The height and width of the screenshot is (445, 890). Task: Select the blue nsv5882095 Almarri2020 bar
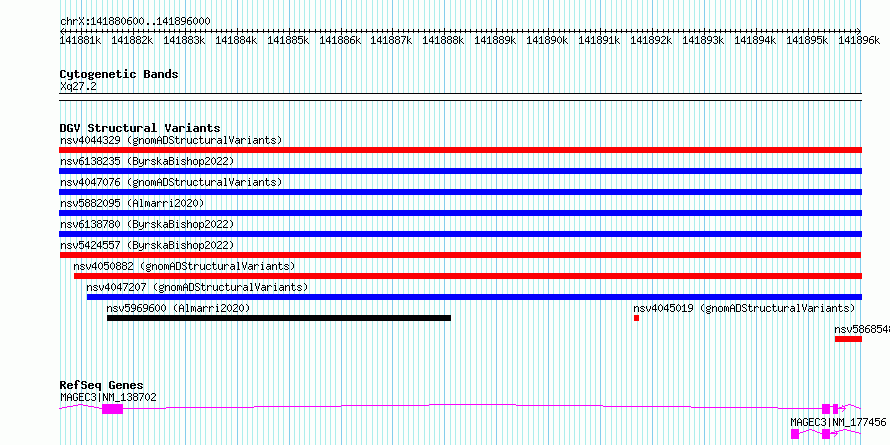pyautogui.click(x=460, y=213)
